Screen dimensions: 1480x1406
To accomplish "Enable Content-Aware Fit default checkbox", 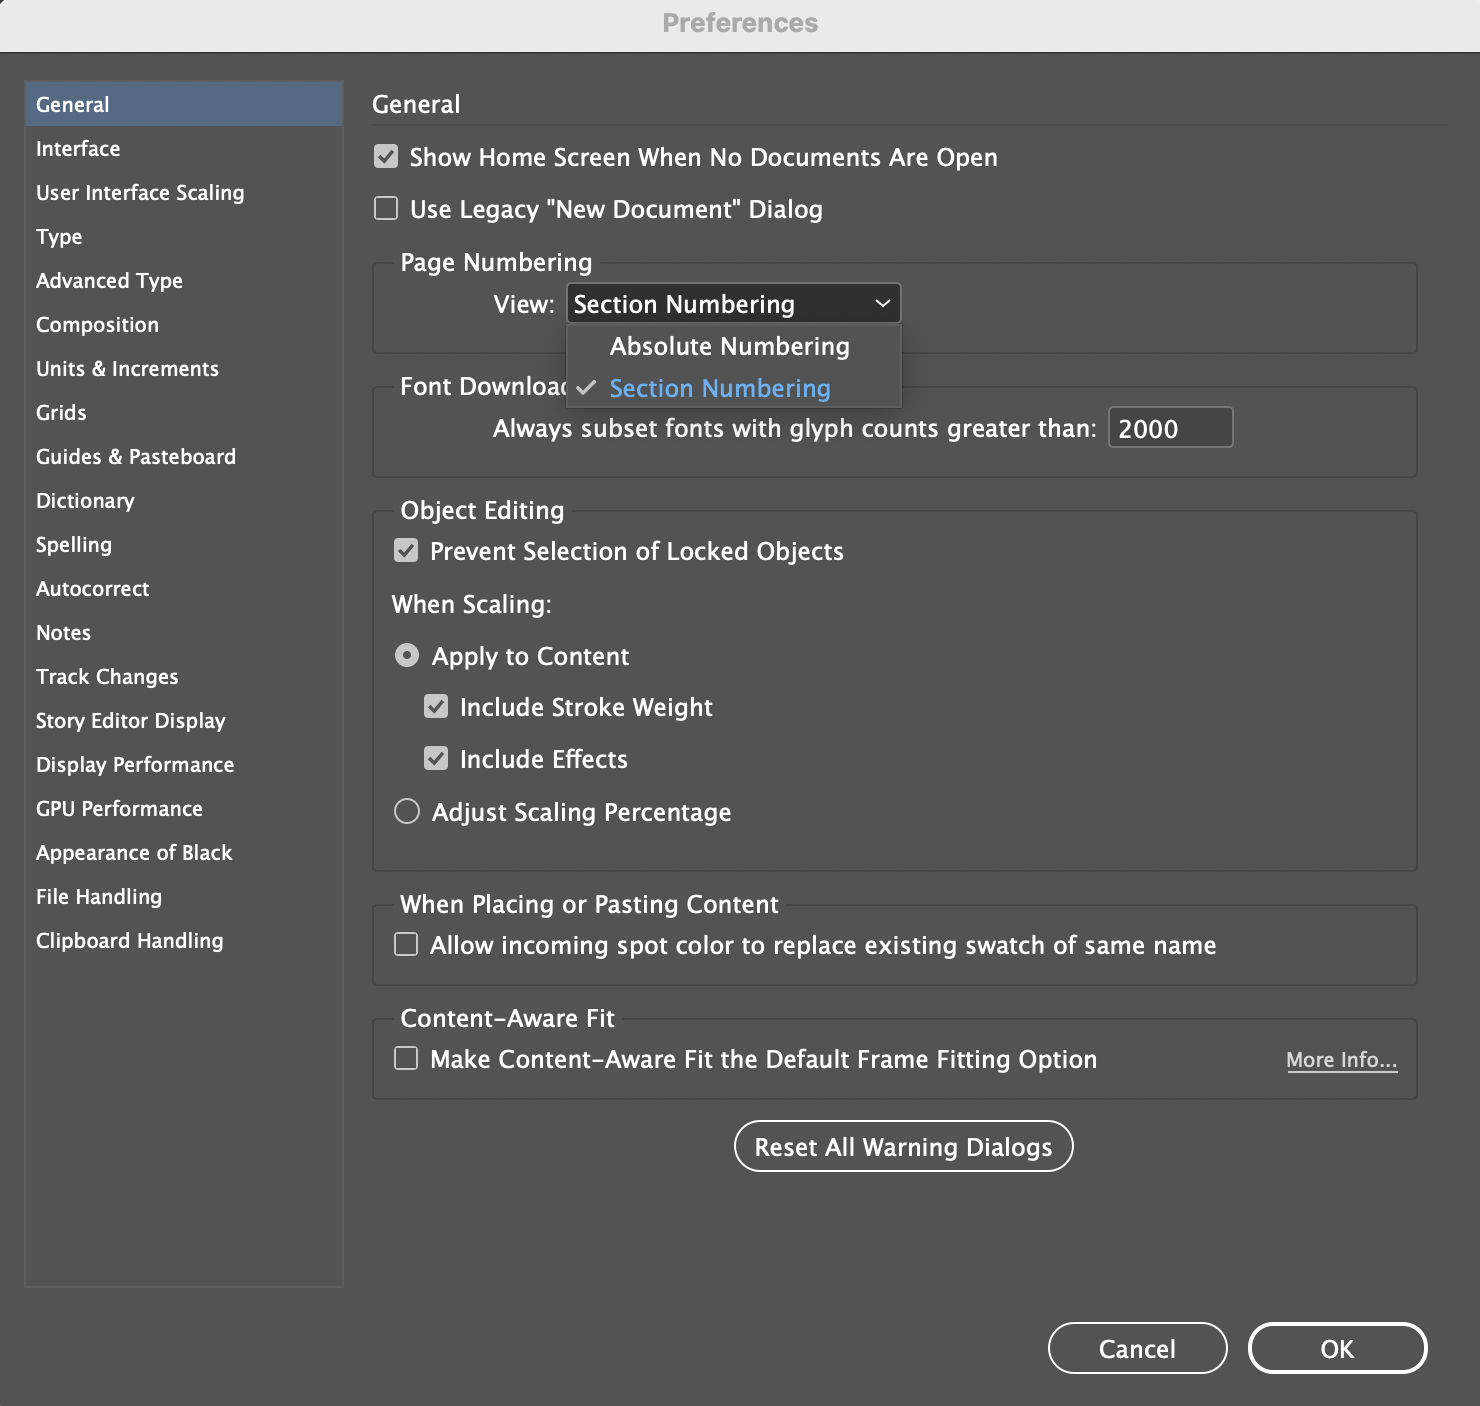I will 406,1059.
